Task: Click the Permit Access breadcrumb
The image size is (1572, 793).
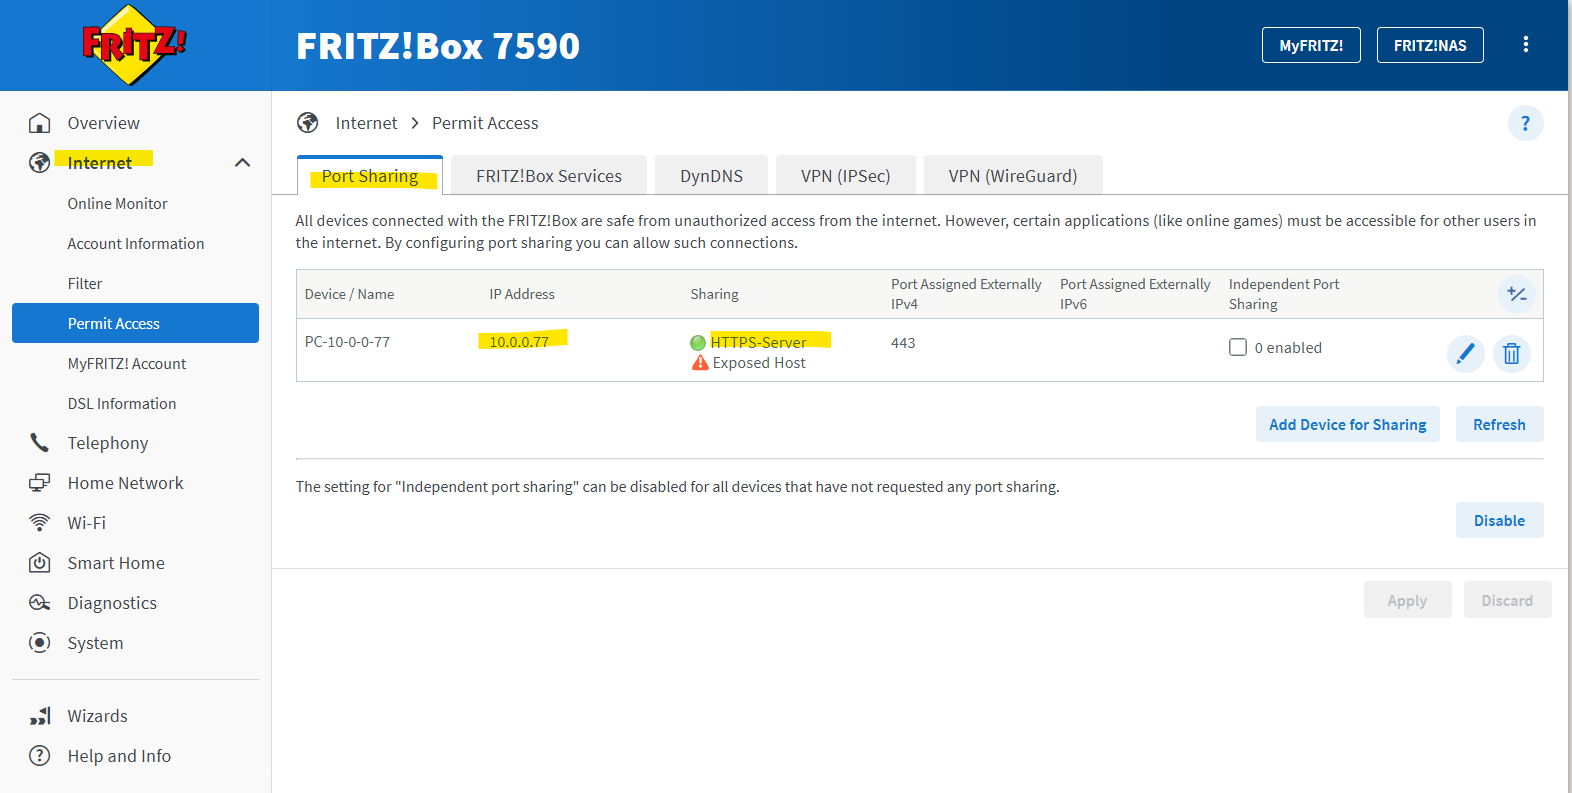Action: [485, 123]
